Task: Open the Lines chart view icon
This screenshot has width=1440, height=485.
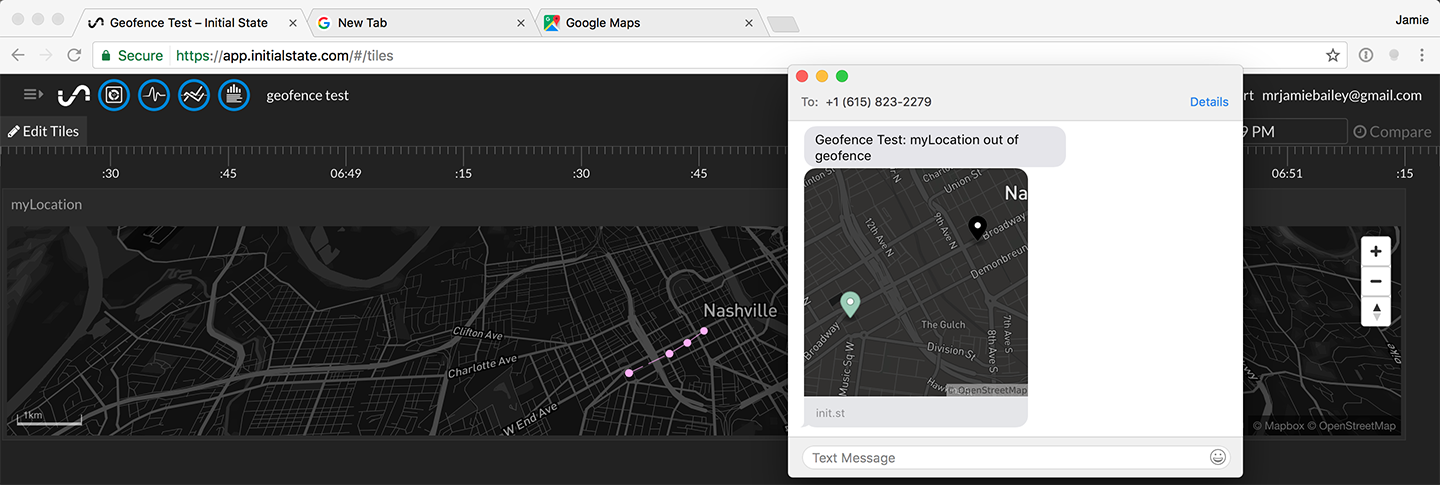Action: click(x=194, y=95)
